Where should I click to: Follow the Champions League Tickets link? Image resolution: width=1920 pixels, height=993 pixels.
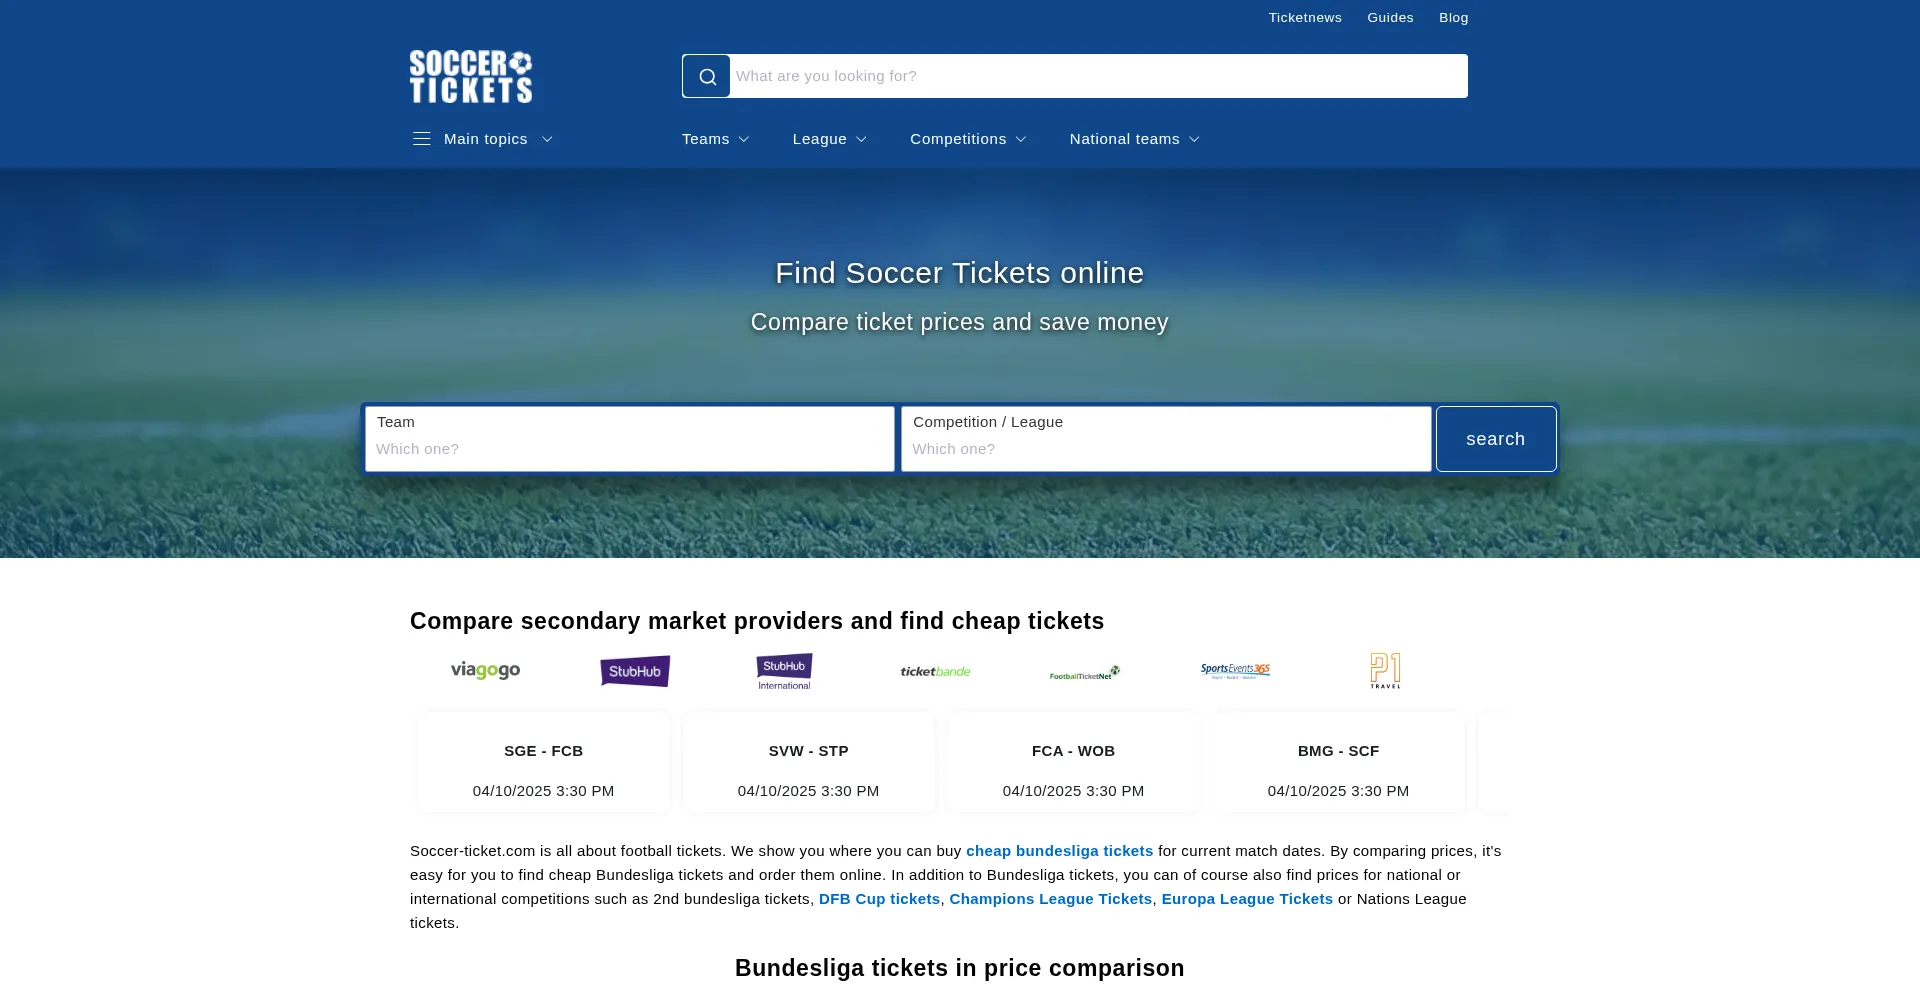pyautogui.click(x=1050, y=899)
